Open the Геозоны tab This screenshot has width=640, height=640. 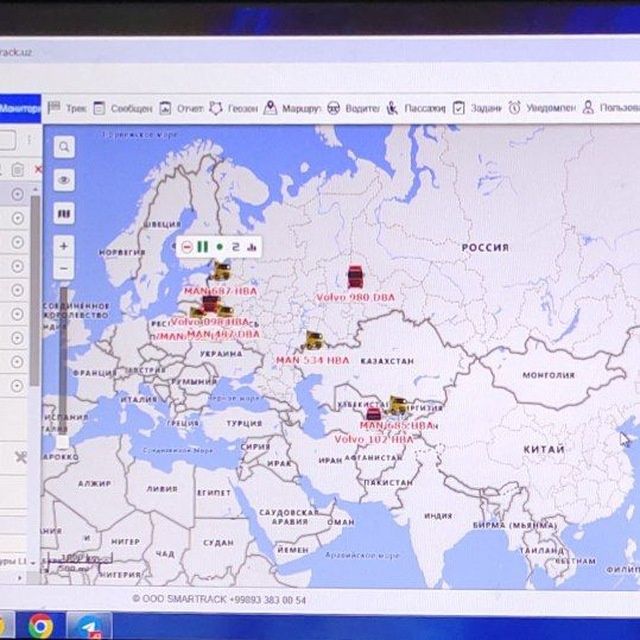click(234, 108)
